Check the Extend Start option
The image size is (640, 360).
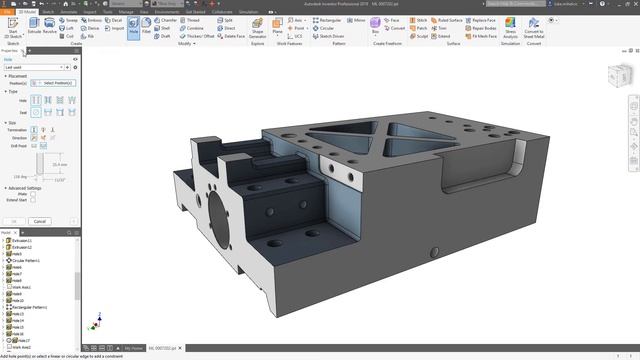coord(33,200)
